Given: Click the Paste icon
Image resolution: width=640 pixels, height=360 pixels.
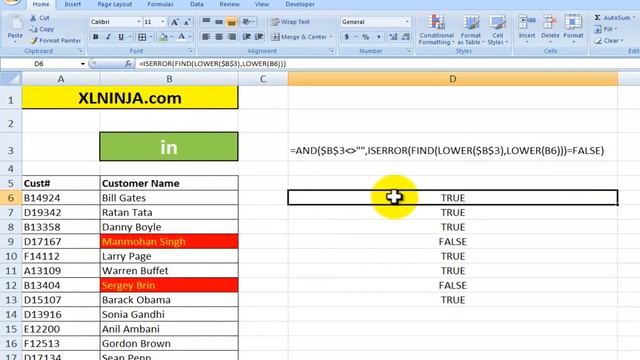Looking at the screenshot, I should pos(16,23).
